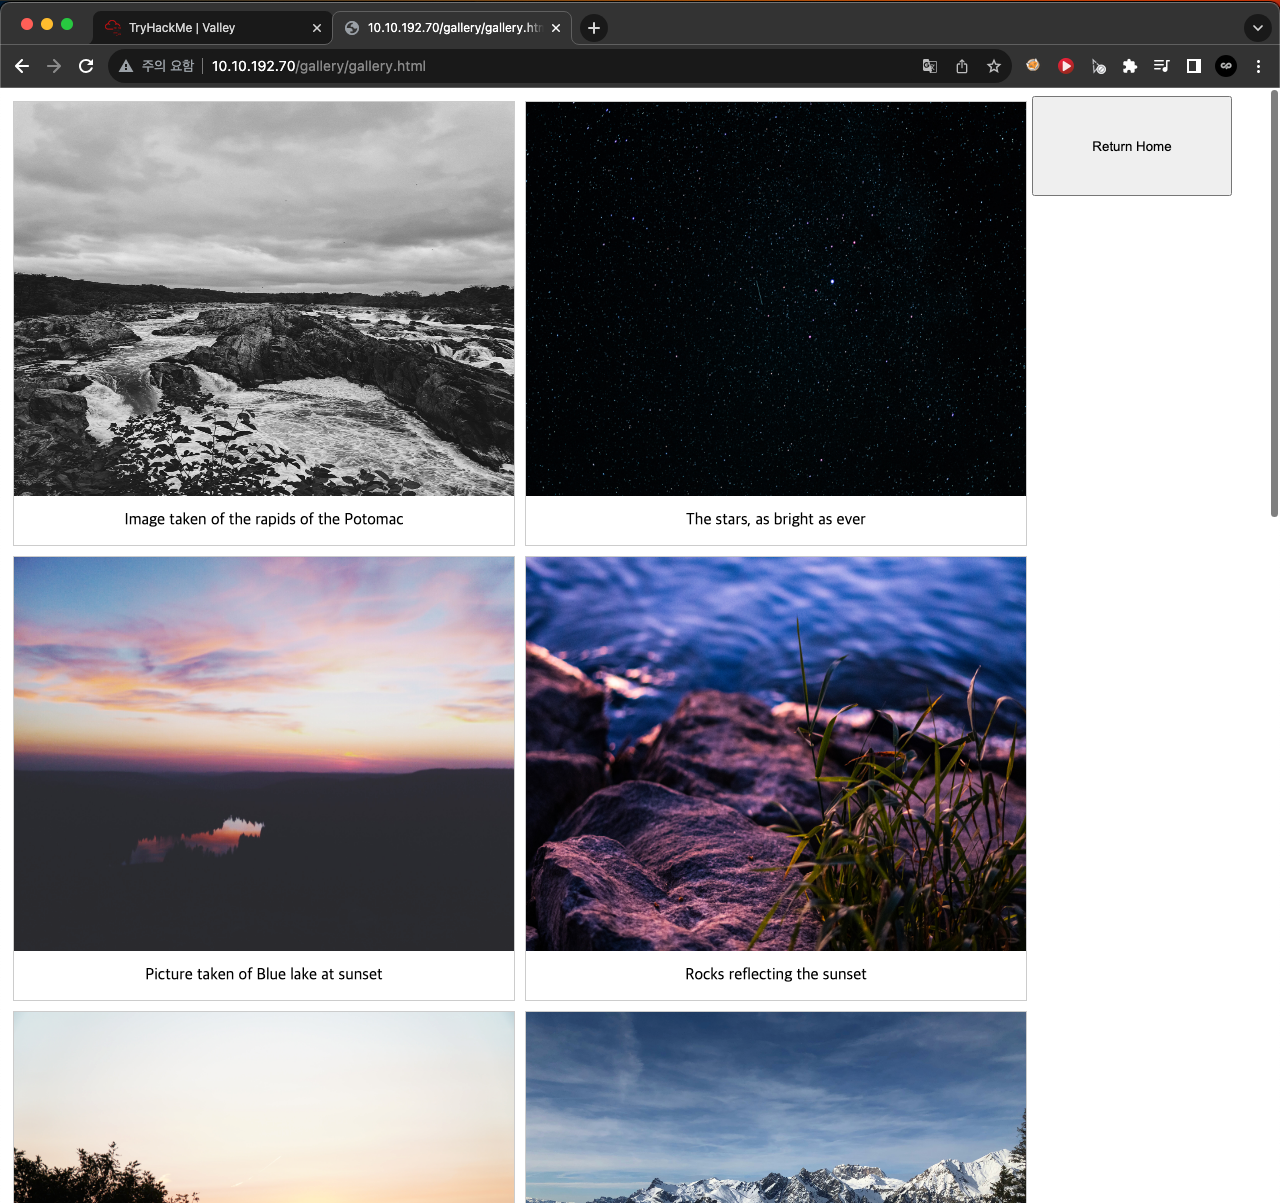The width and height of the screenshot is (1280, 1203).
Task: Click the forward navigation arrow
Action: (x=54, y=66)
